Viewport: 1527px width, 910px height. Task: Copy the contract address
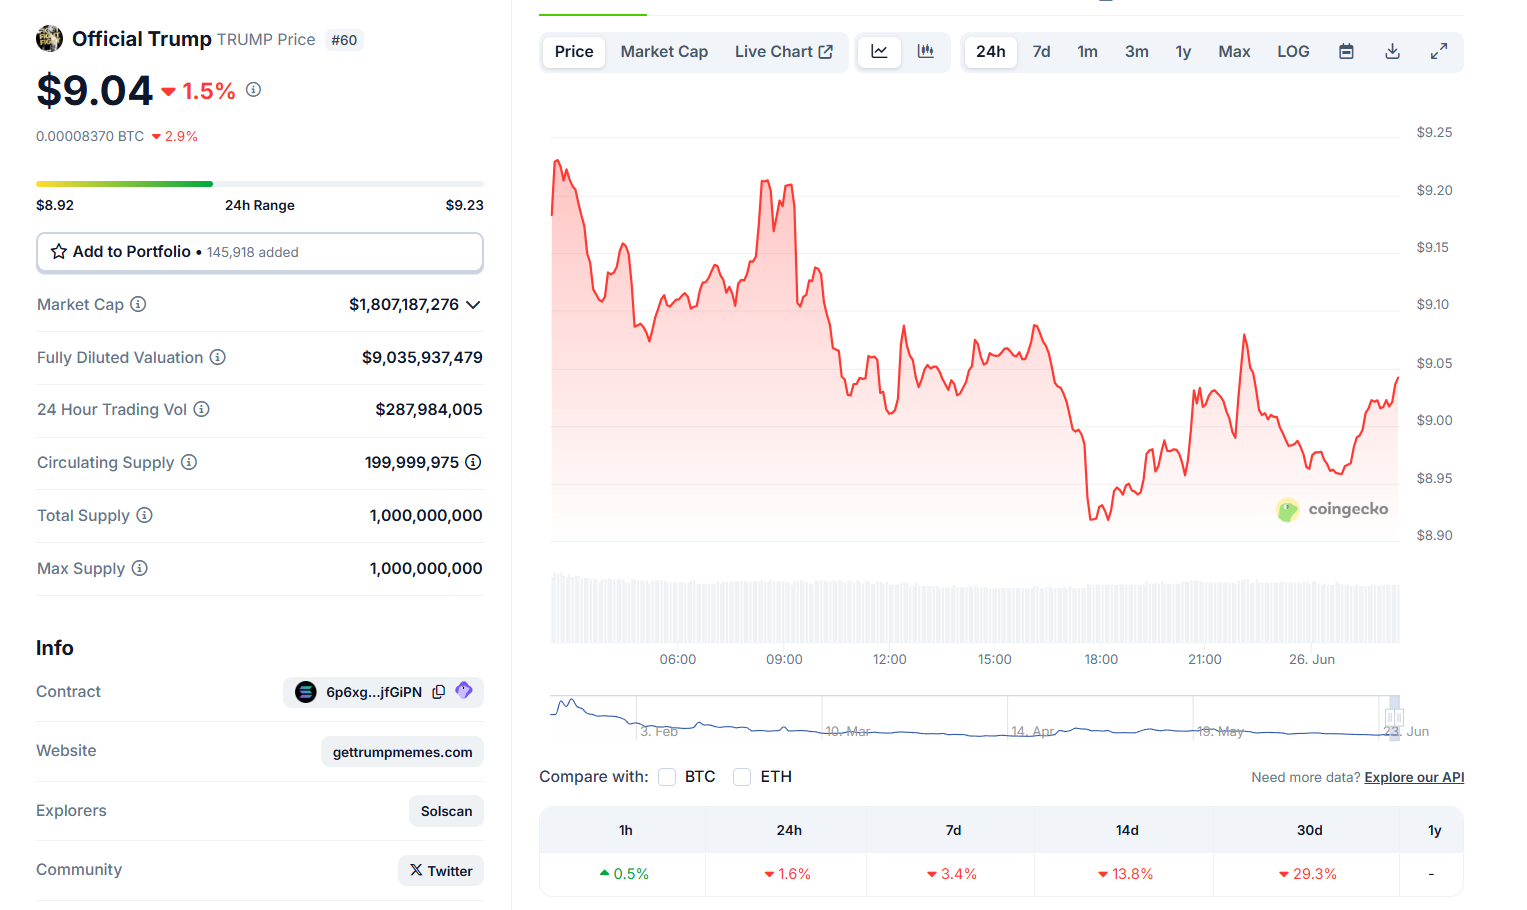pos(438,692)
